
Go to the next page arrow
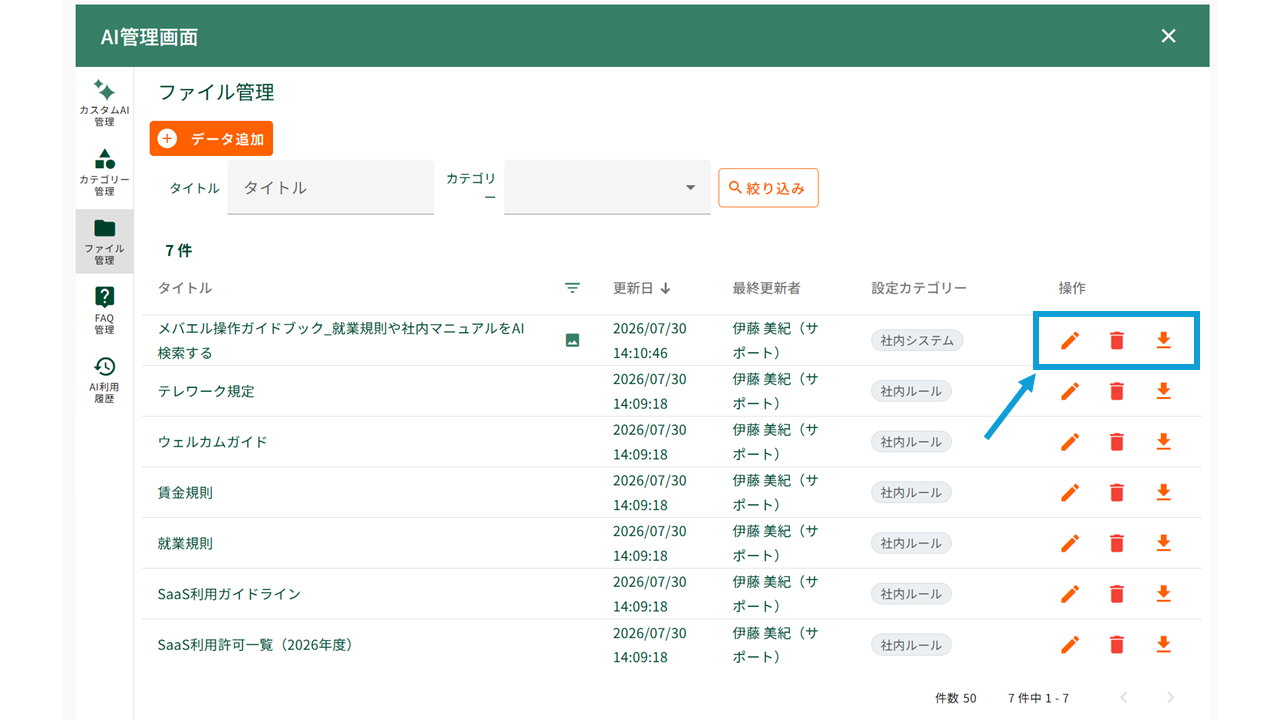coord(1170,698)
